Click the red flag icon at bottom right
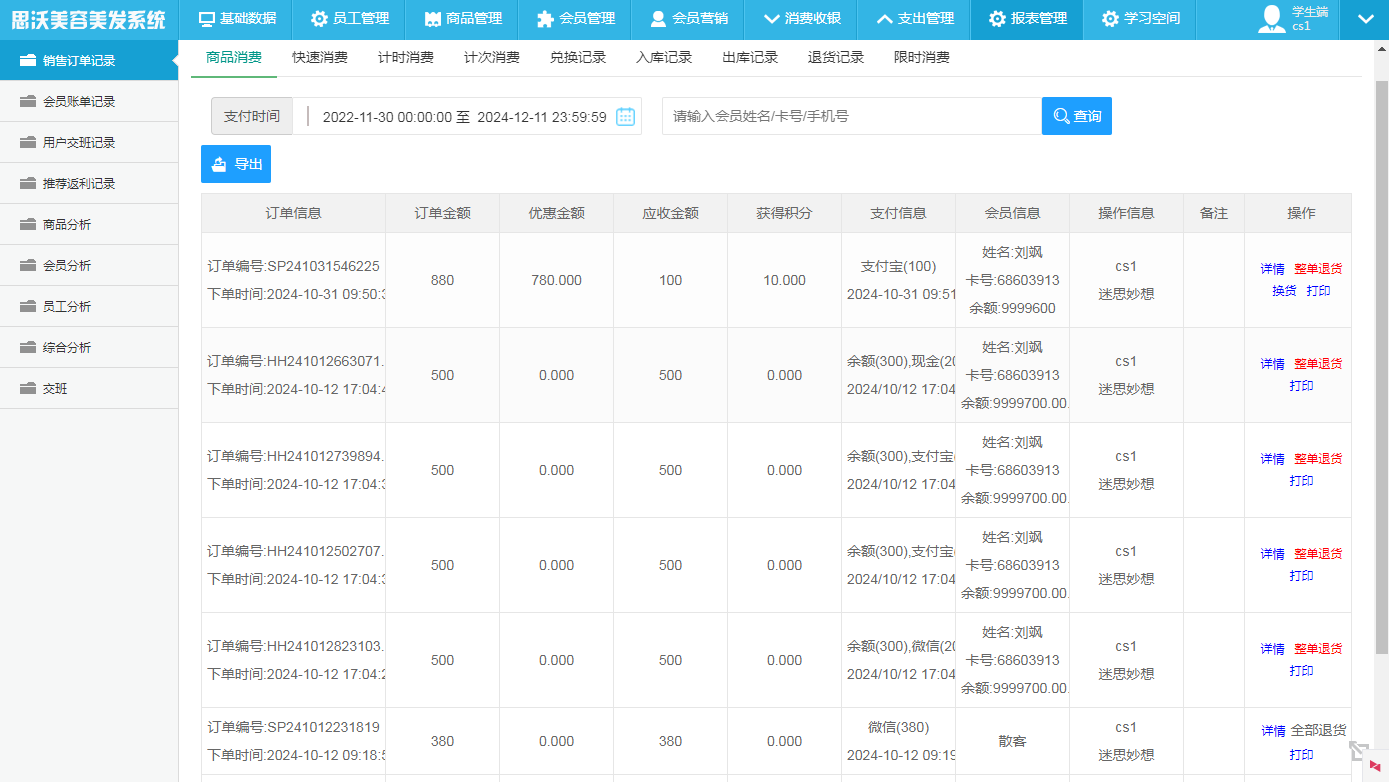The image size is (1389, 782). [1375, 765]
